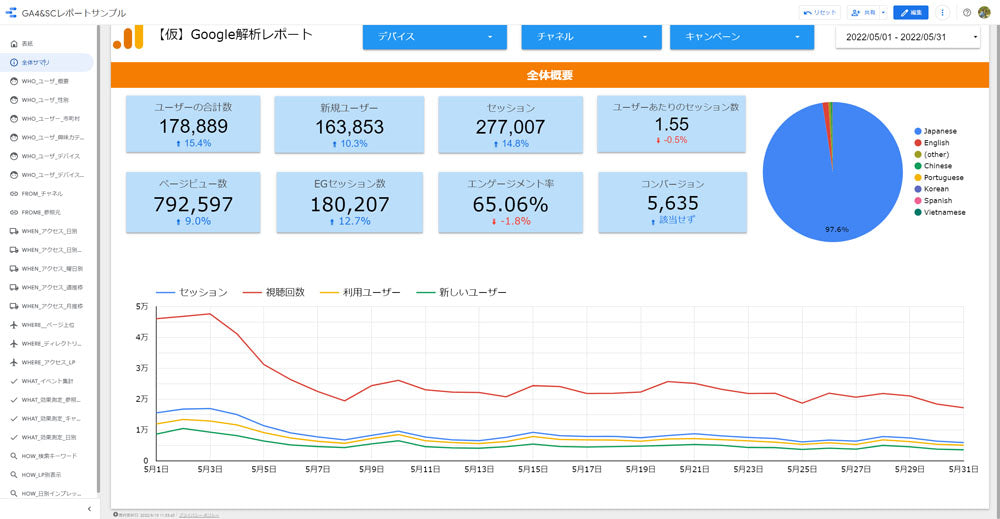Open the date range picker 2022/05/01 - 2022/05/31
Viewport: 1000px width, 519px height.
pyautogui.click(x=909, y=37)
